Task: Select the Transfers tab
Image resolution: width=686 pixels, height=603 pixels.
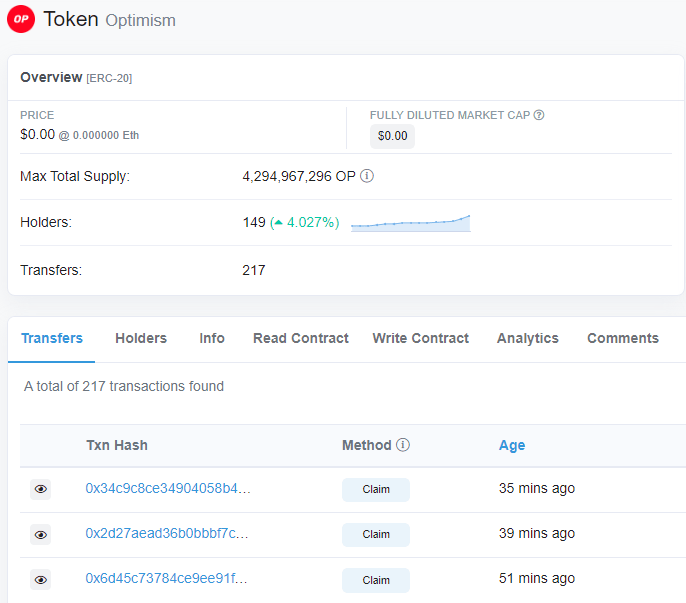Action: tap(52, 338)
